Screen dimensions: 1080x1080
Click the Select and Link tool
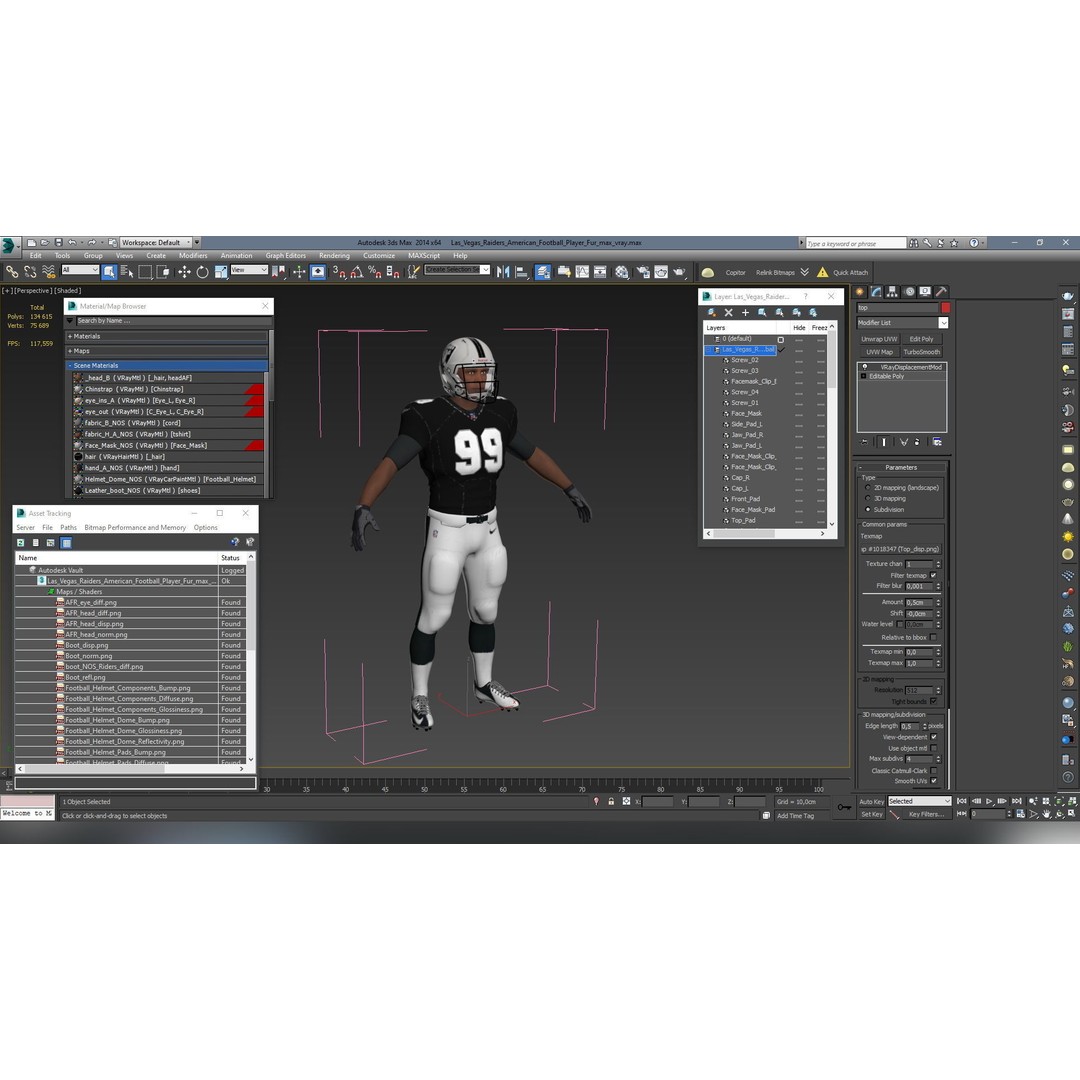point(12,272)
